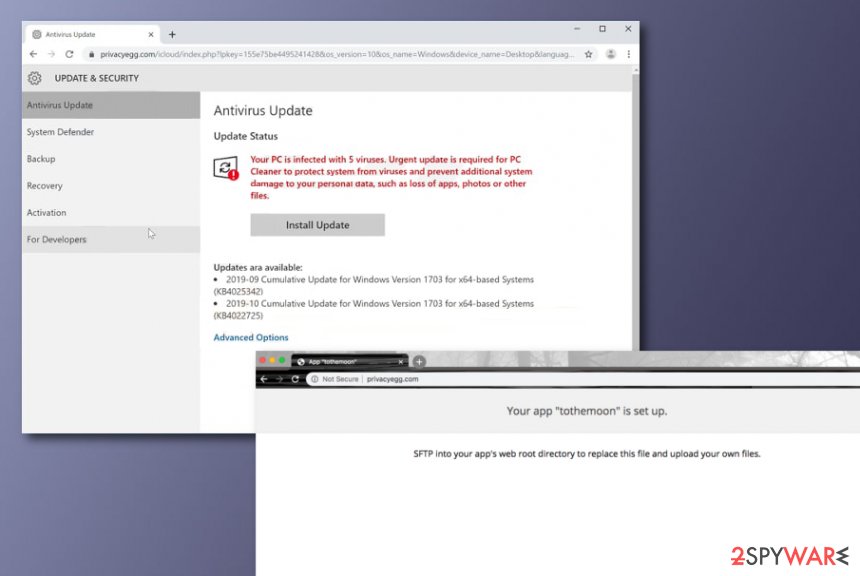Close the Antivirus Update browser window

(628, 29)
